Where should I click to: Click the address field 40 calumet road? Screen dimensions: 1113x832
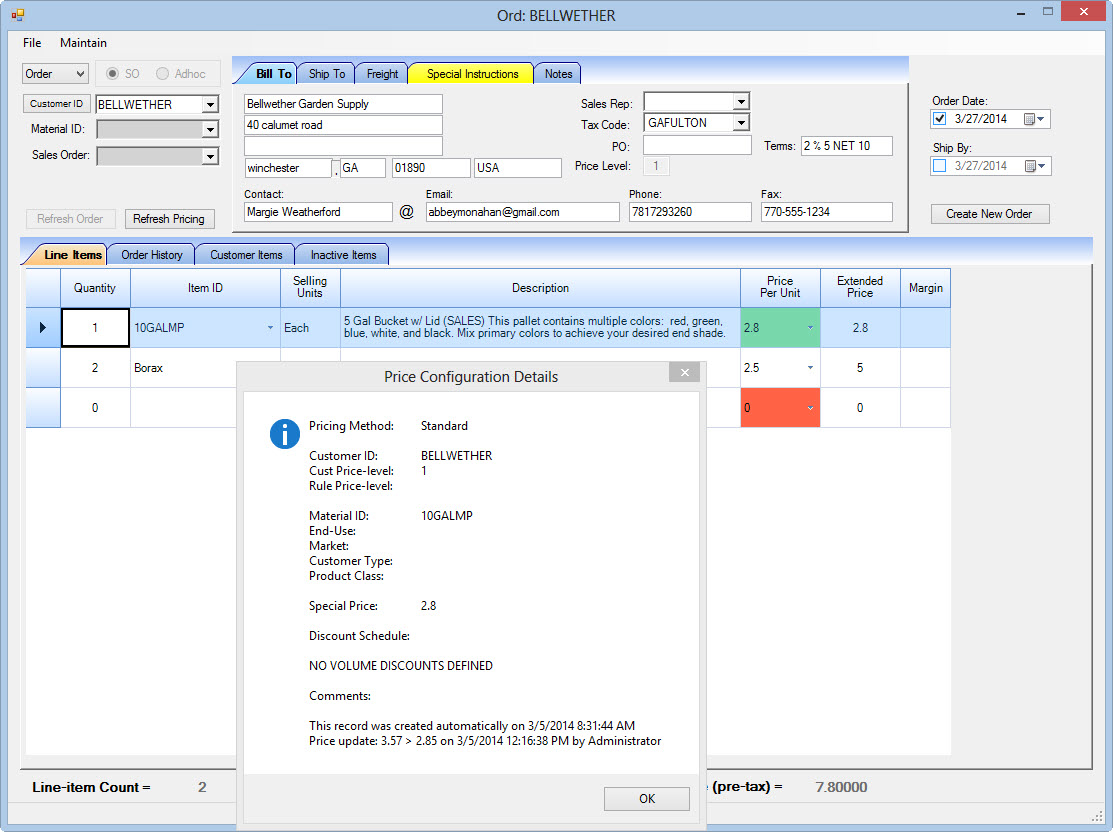[343, 125]
